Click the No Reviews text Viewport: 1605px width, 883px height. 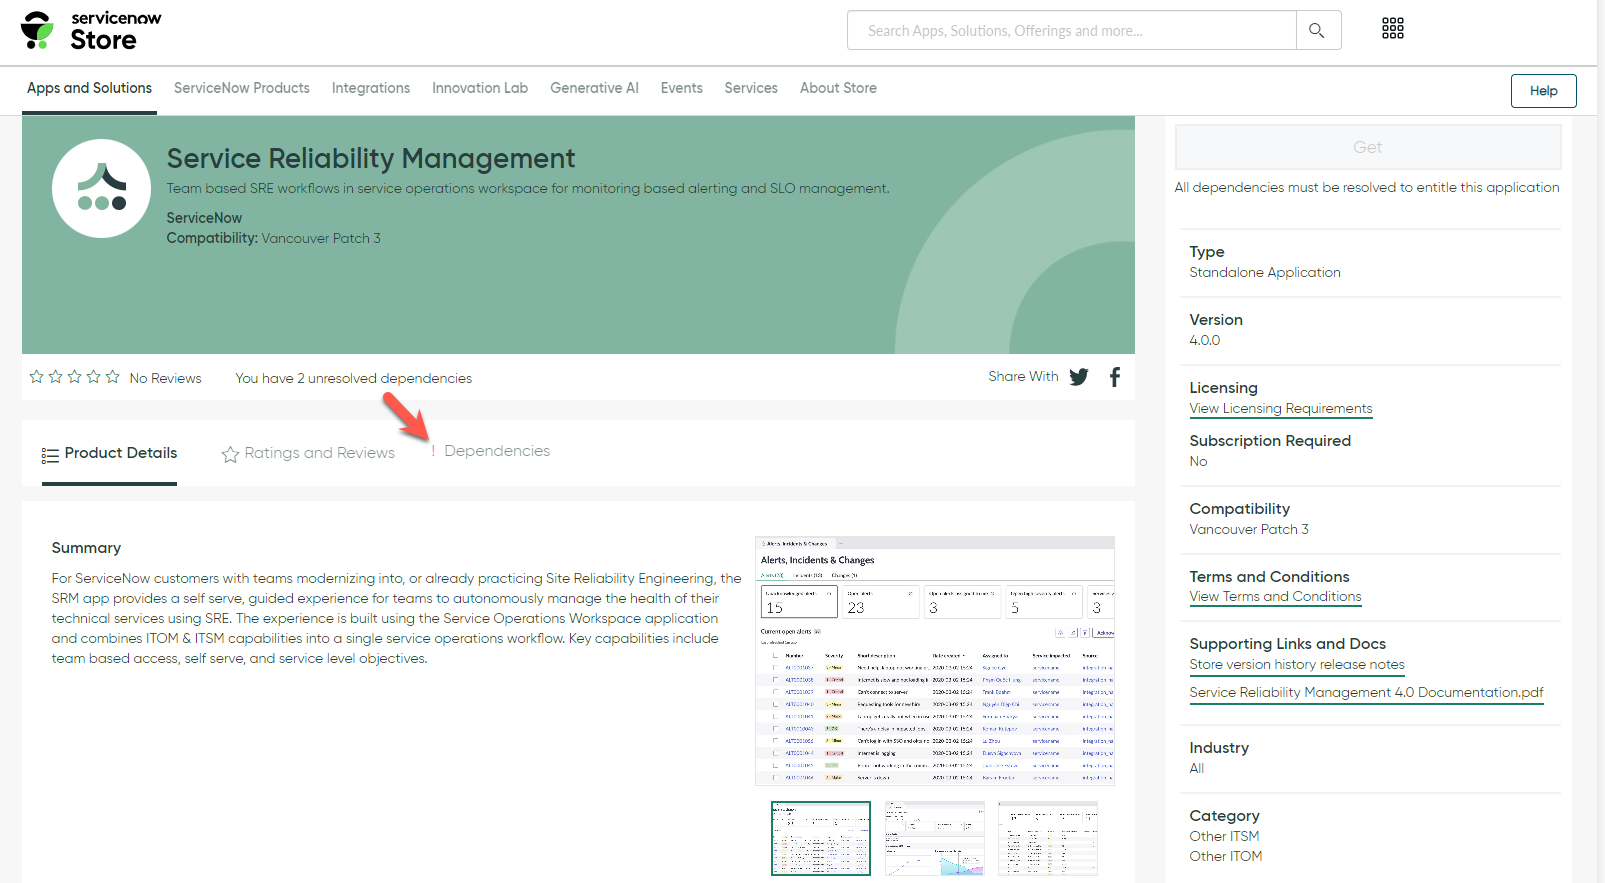(166, 378)
